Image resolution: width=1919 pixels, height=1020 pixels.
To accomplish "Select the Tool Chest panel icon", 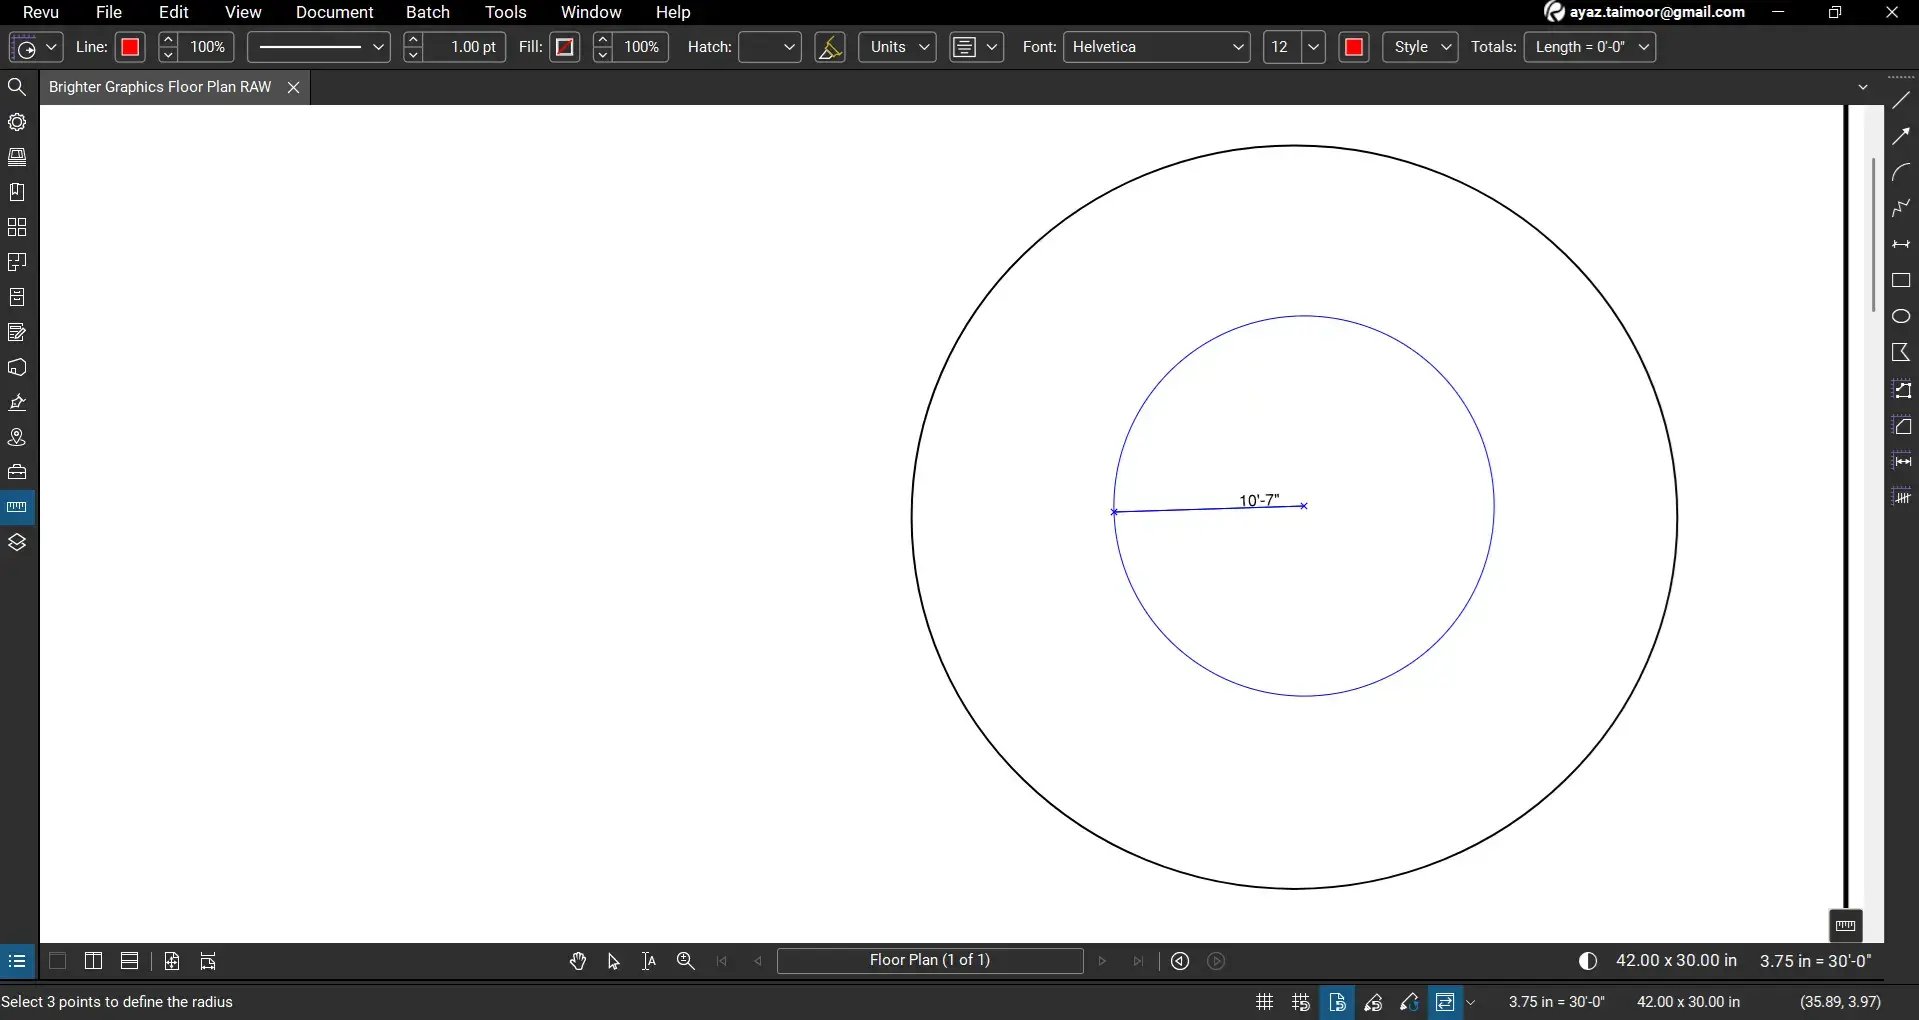I will tap(17, 471).
